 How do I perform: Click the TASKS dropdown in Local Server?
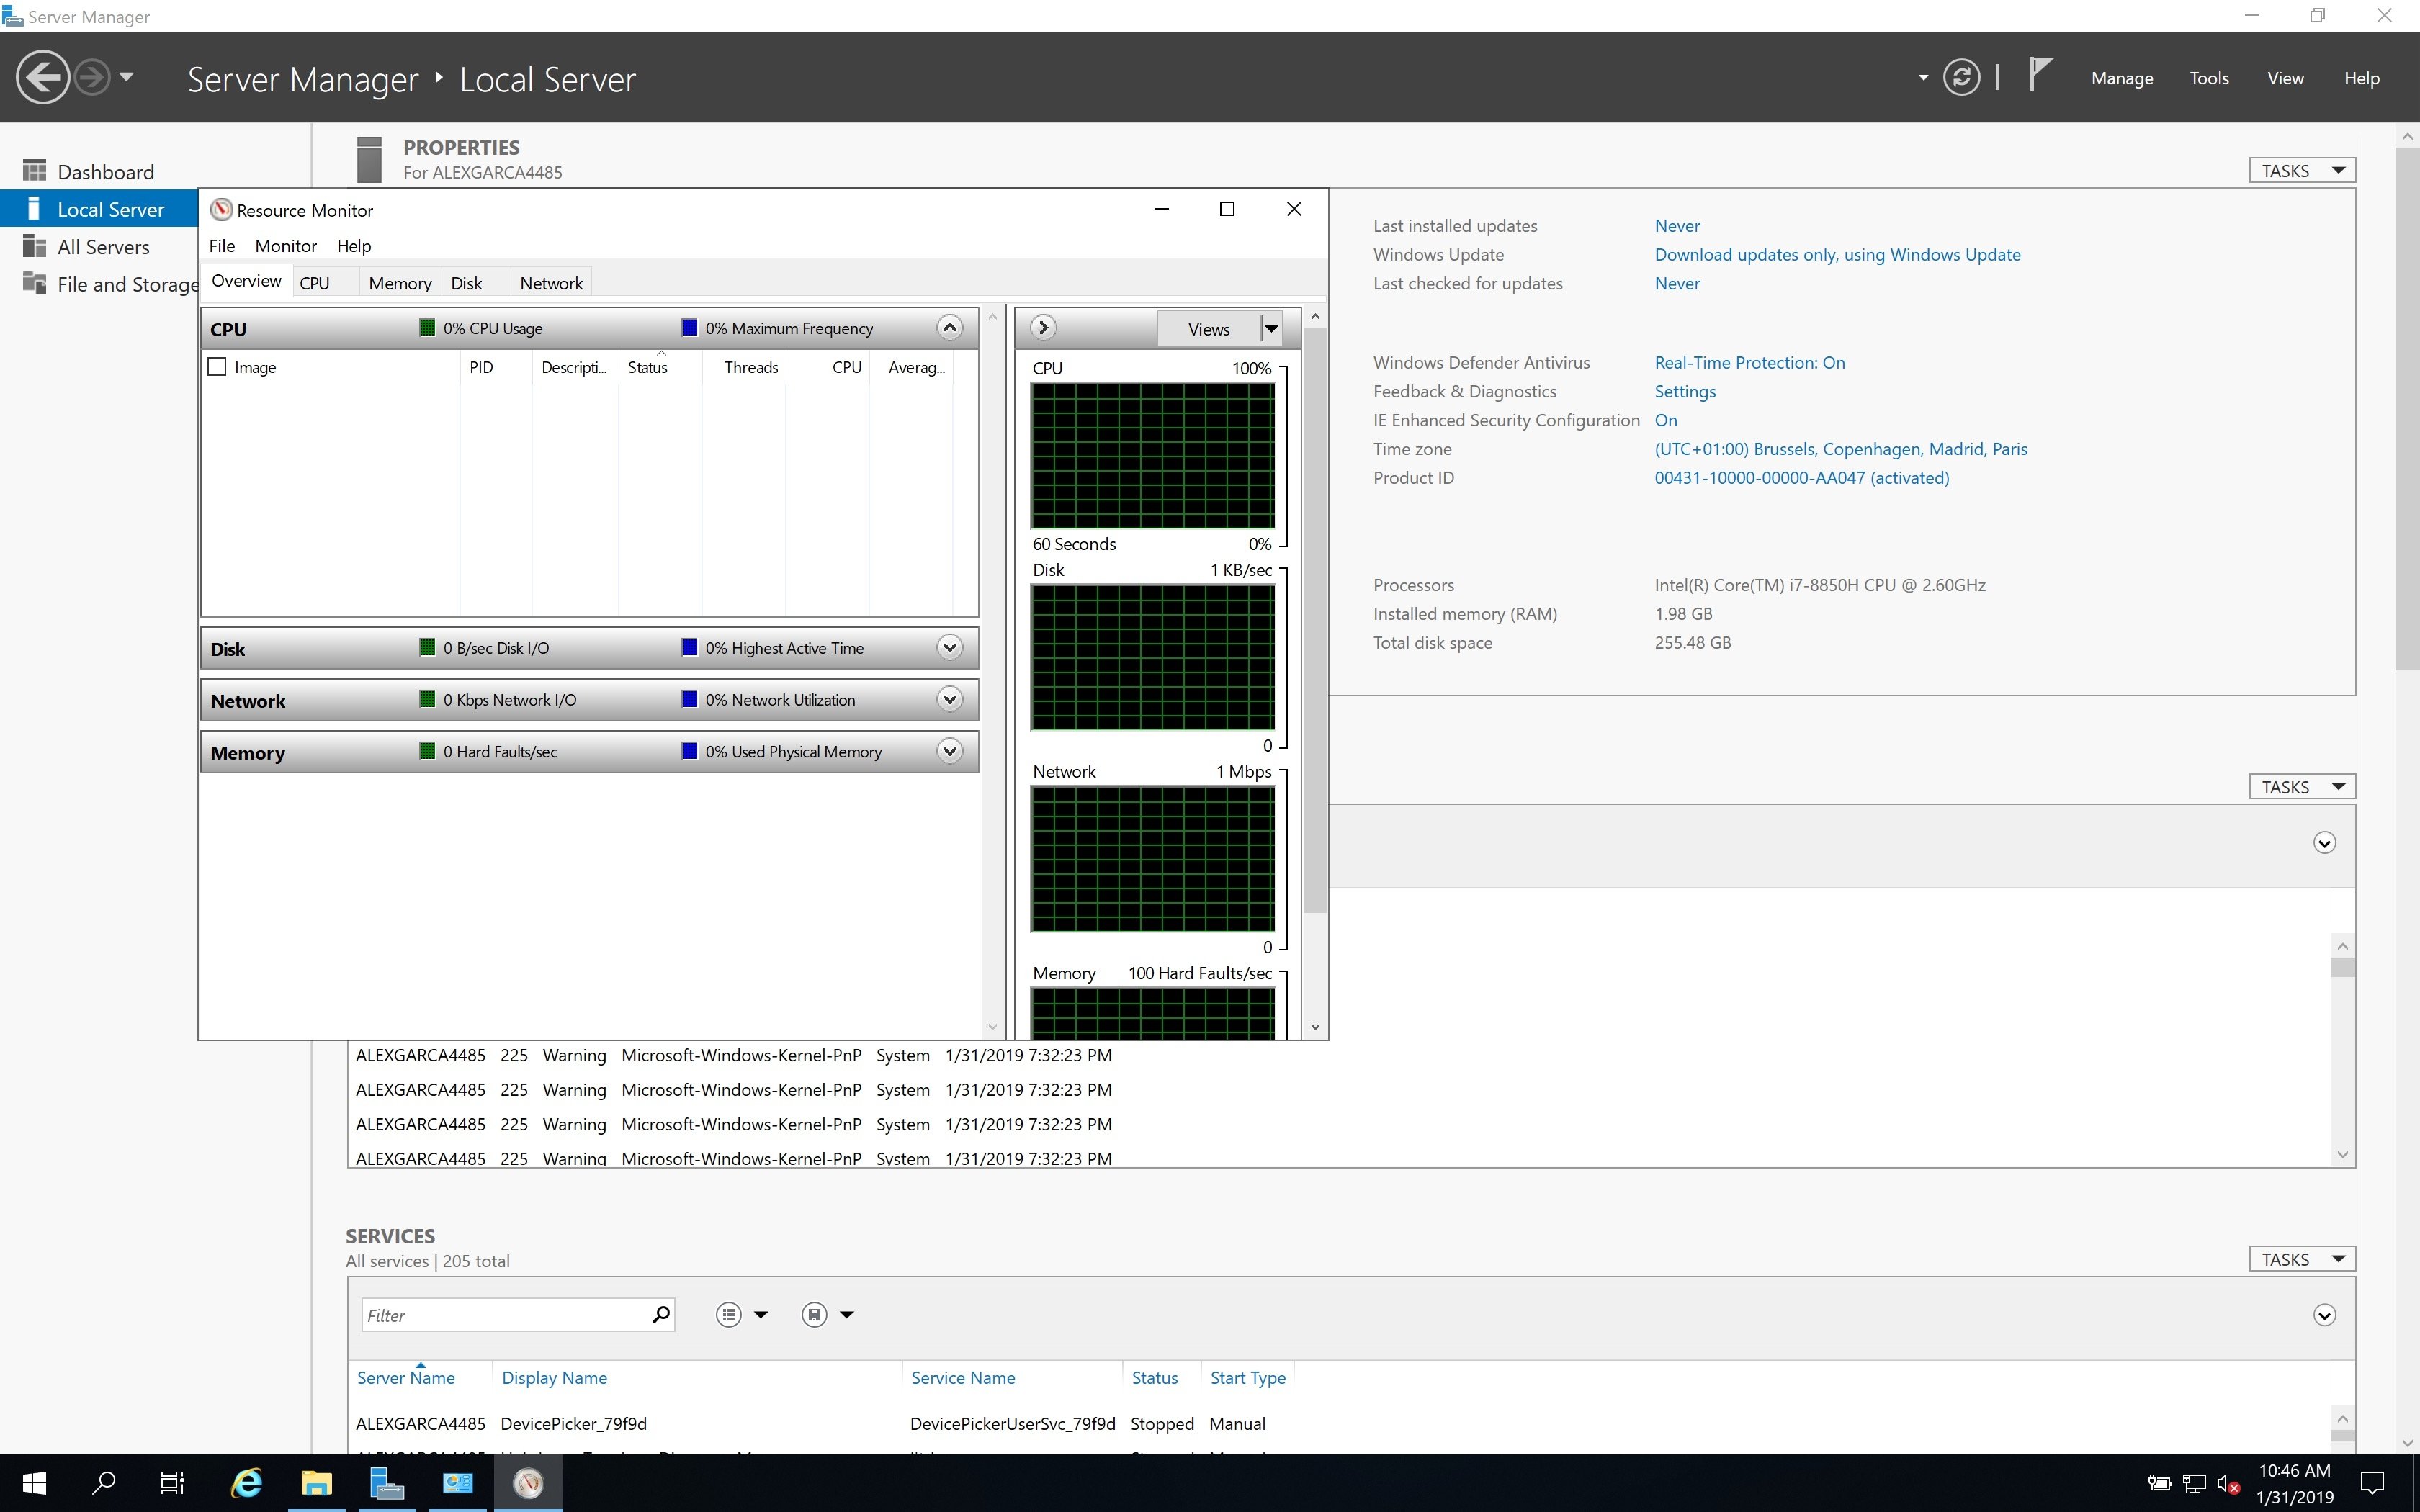pyautogui.click(x=2302, y=169)
